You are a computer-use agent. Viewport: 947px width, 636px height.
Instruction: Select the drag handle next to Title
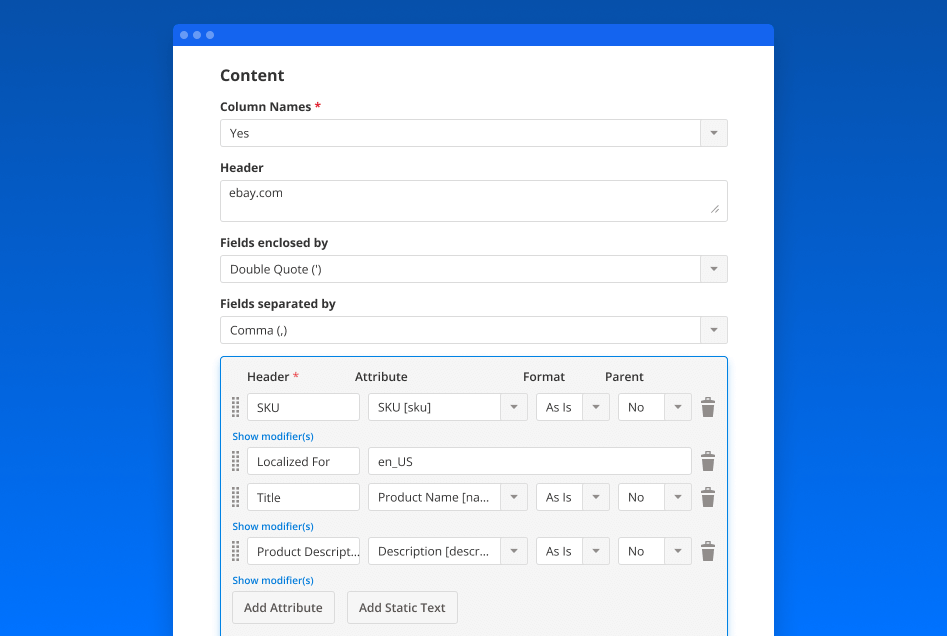236,497
